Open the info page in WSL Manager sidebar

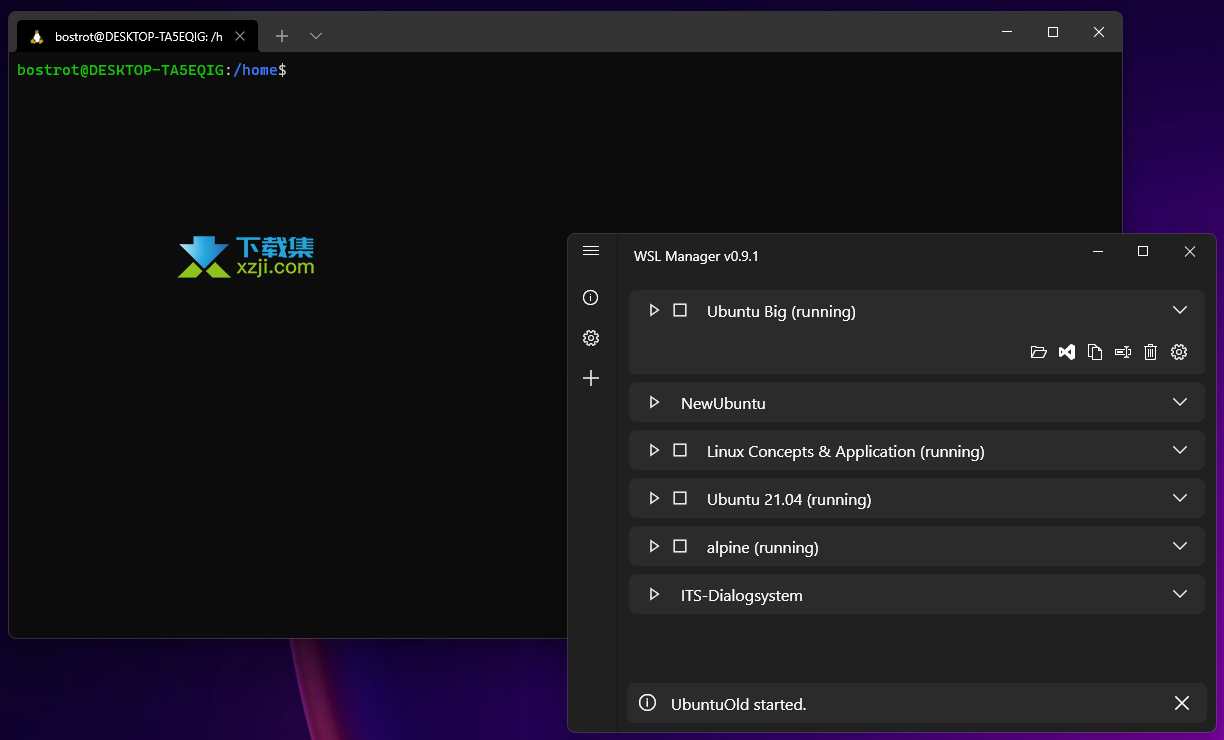(x=591, y=298)
